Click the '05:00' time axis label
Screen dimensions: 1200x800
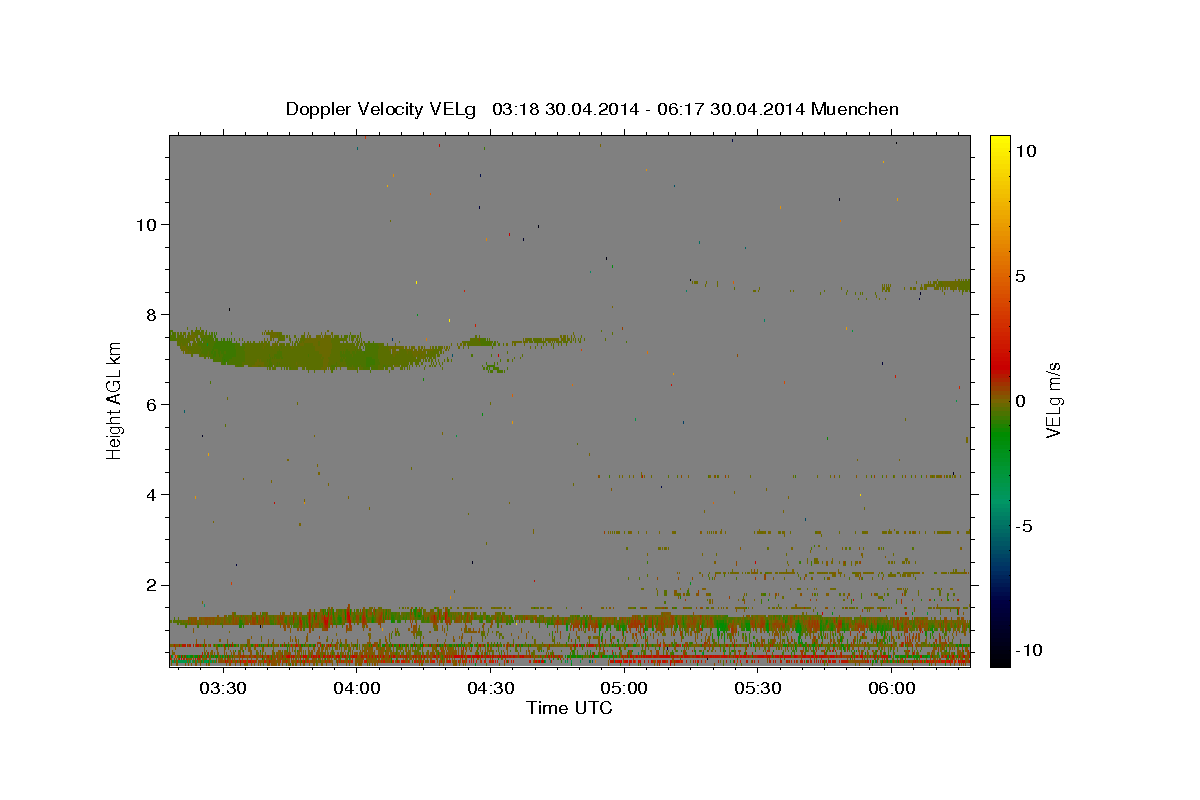(625, 688)
